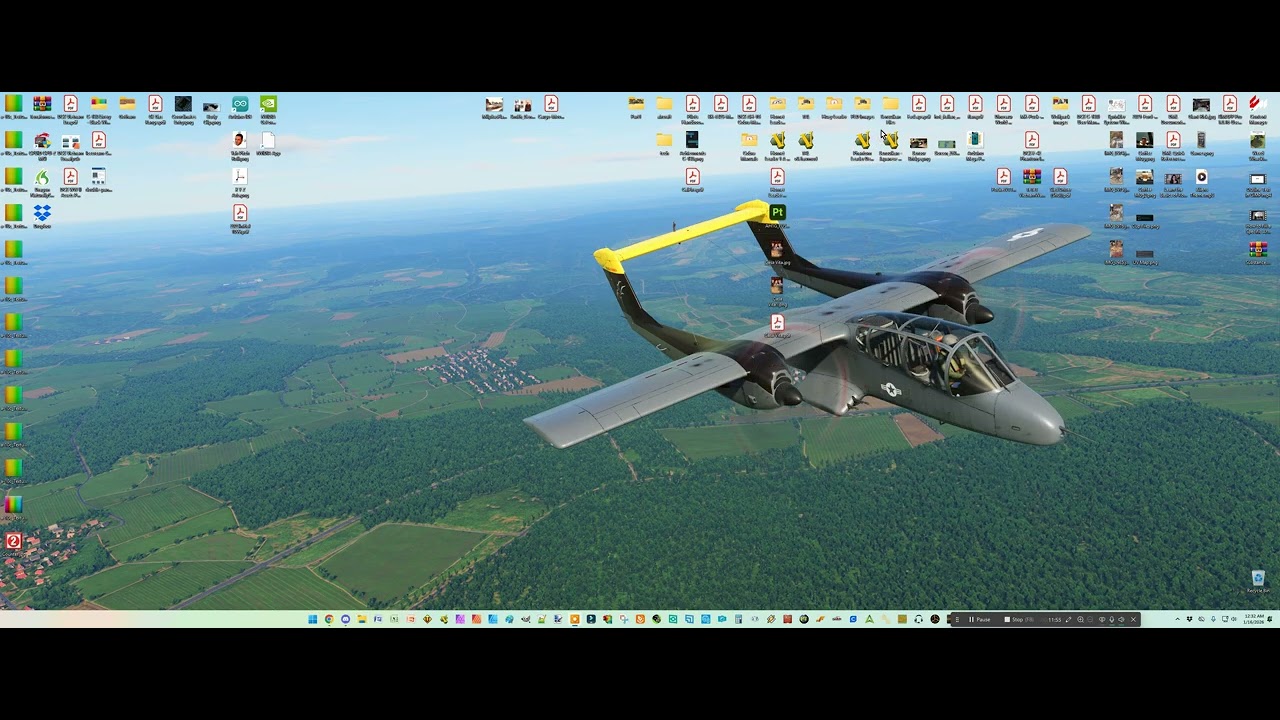Stop the screen recording

pyautogui.click(x=1018, y=619)
